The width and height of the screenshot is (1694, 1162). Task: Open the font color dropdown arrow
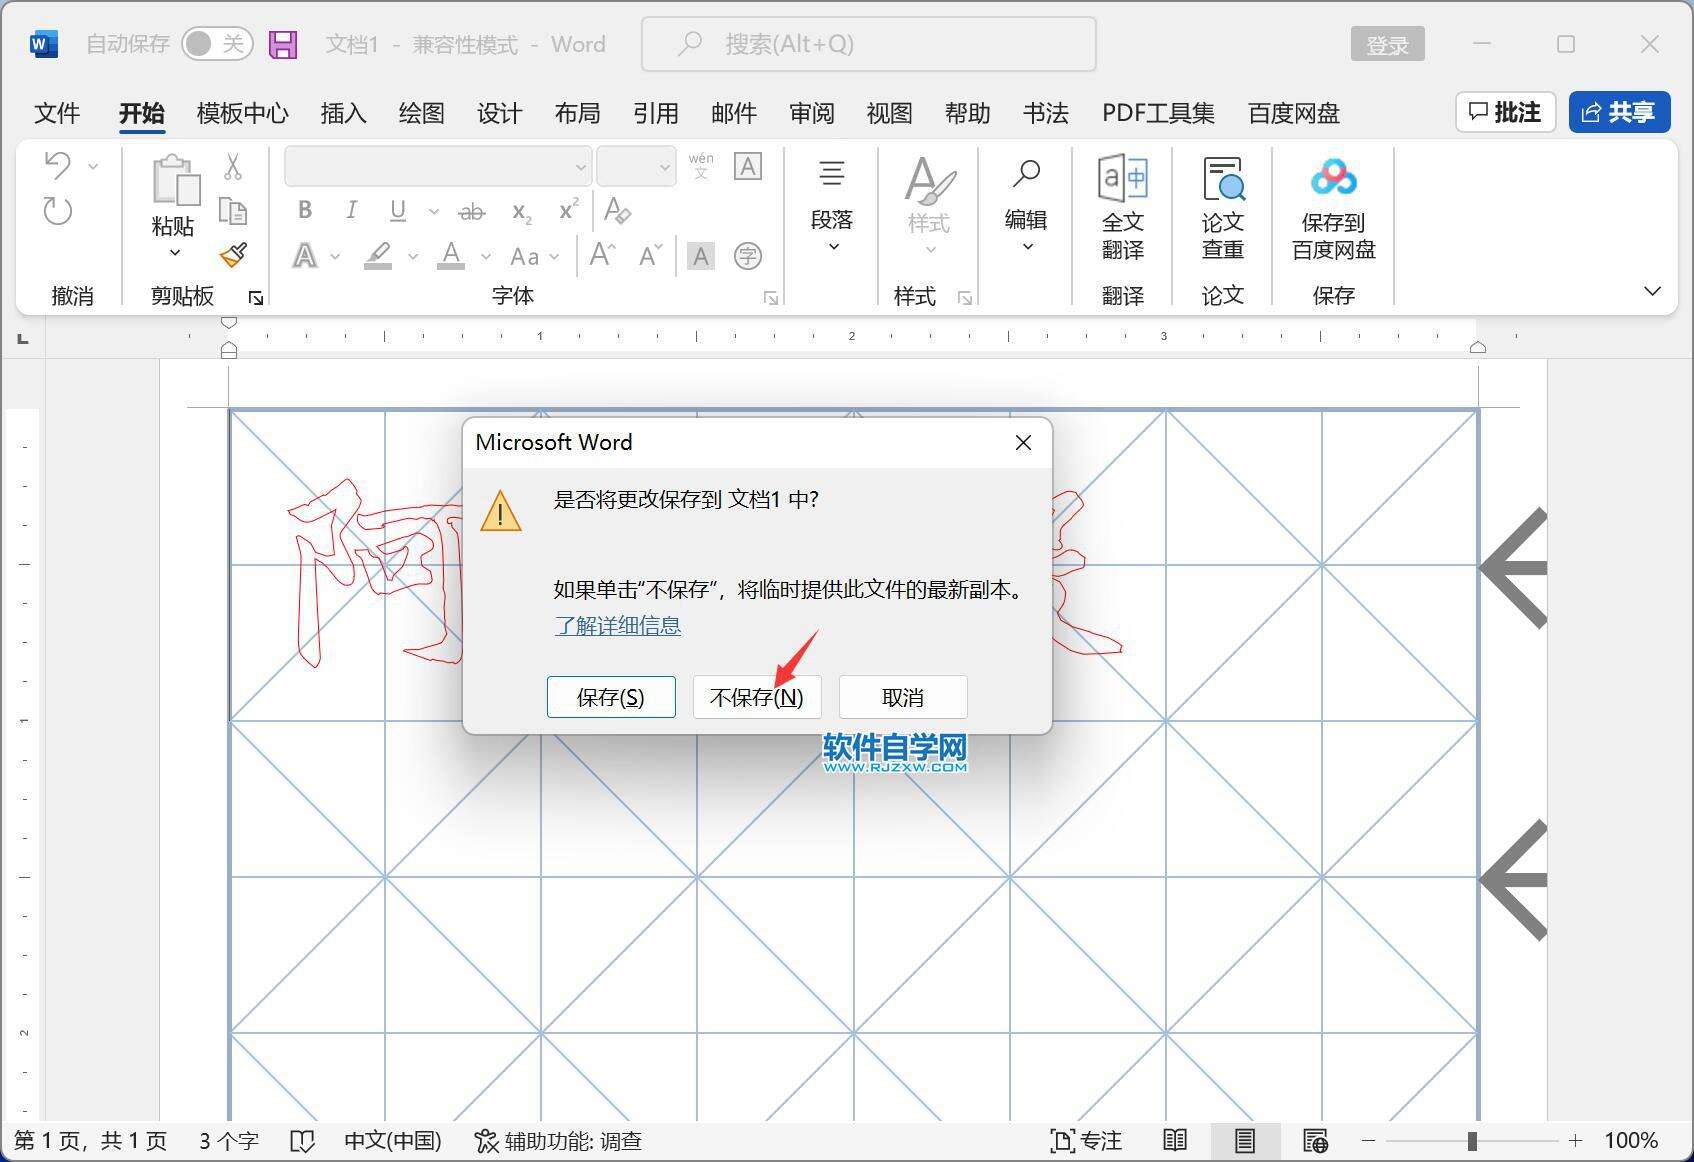pos(486,257)
